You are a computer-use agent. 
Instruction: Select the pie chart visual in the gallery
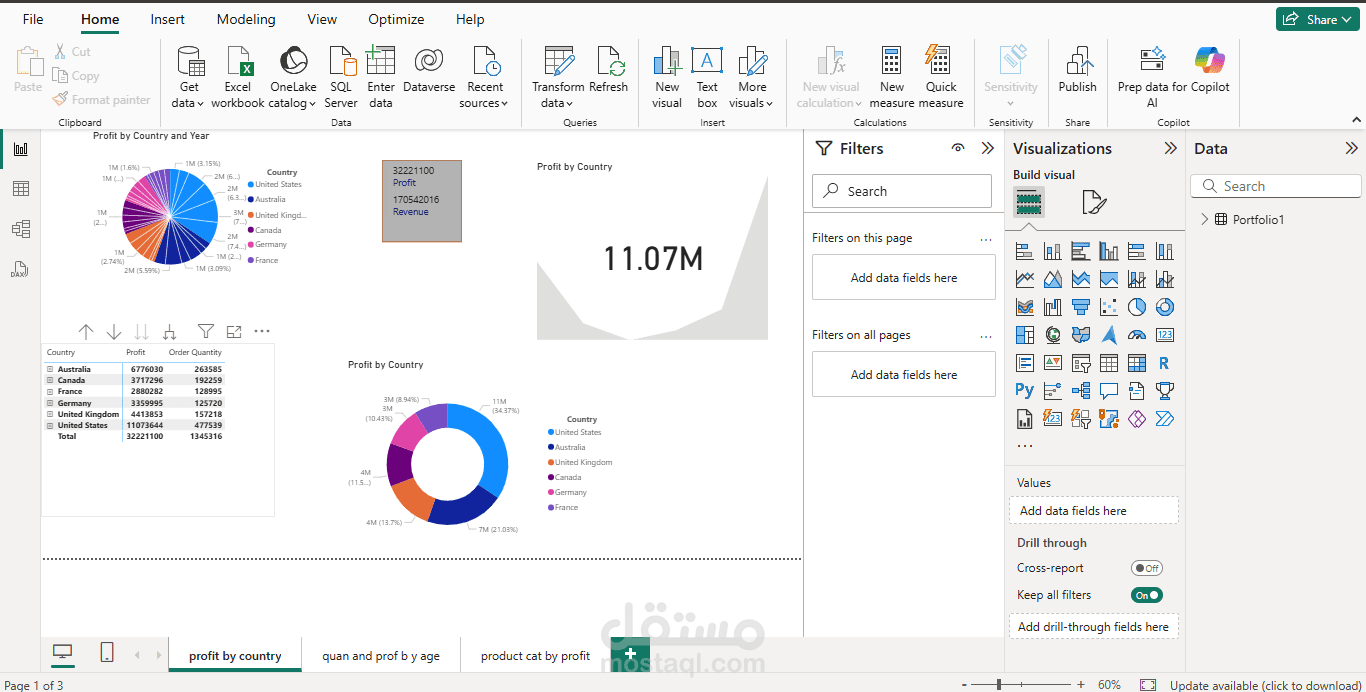click(x=1136, y=307)
